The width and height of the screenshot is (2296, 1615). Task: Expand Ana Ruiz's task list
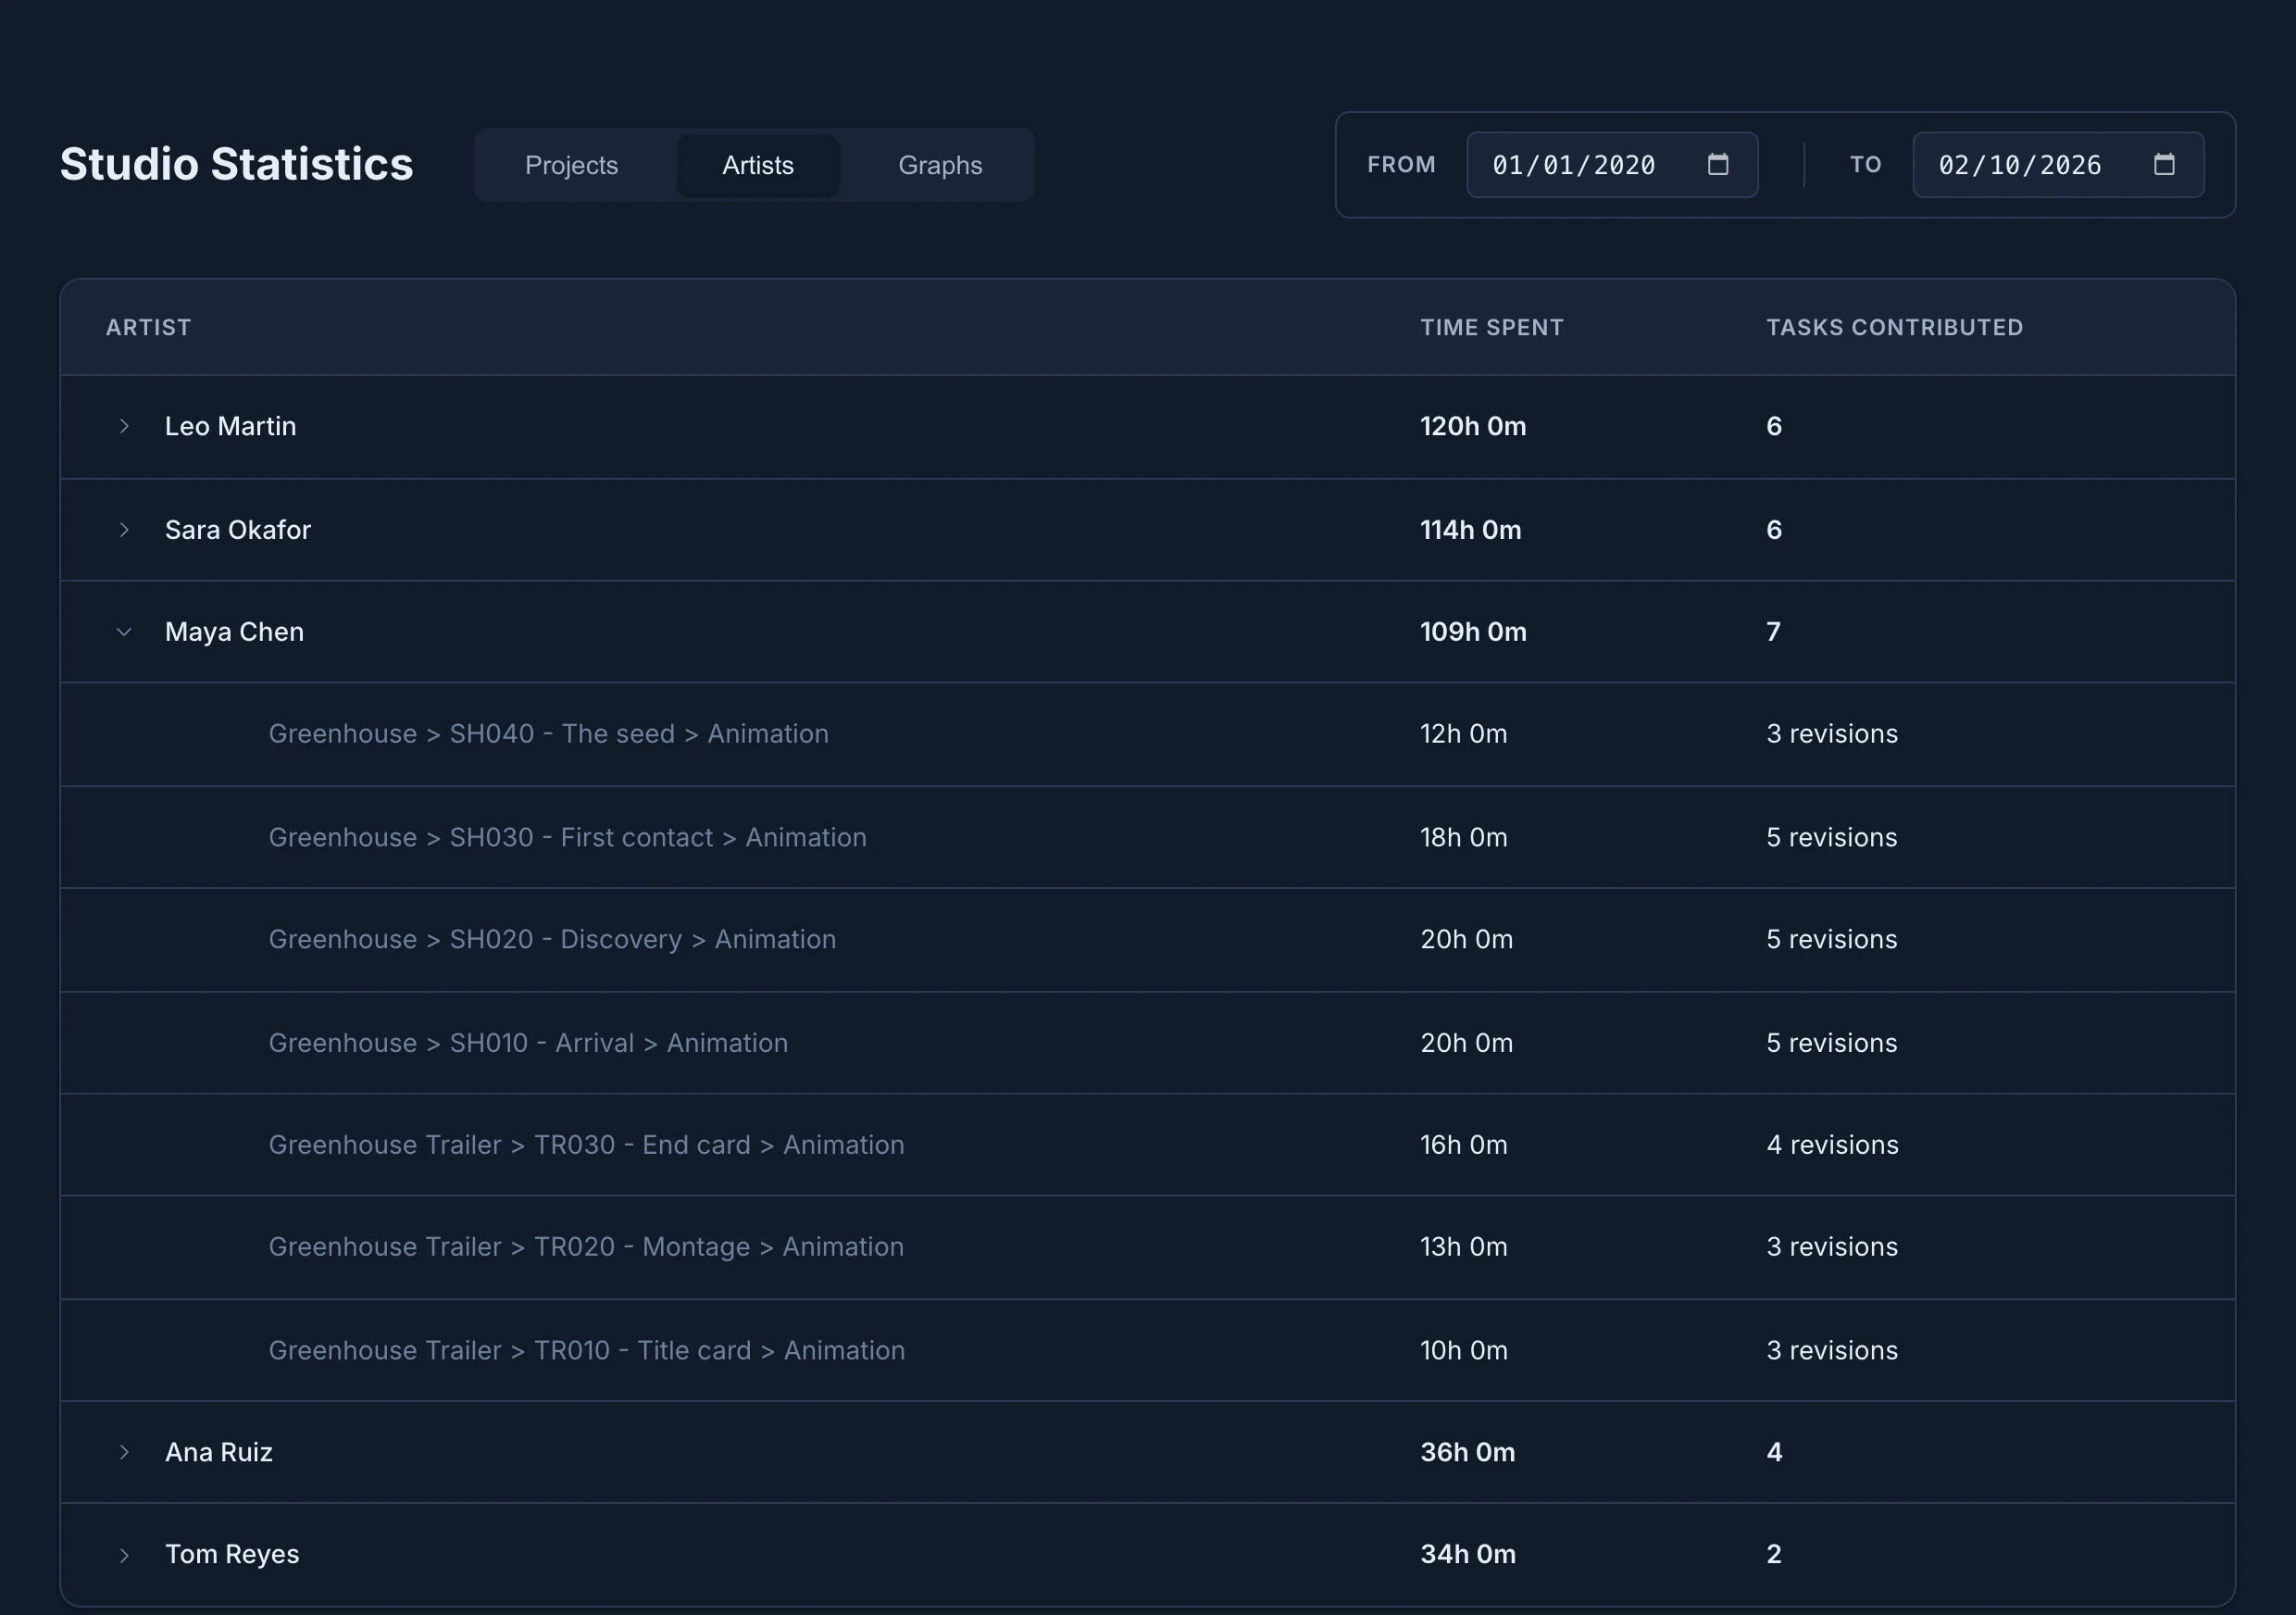coord(124,1452)
